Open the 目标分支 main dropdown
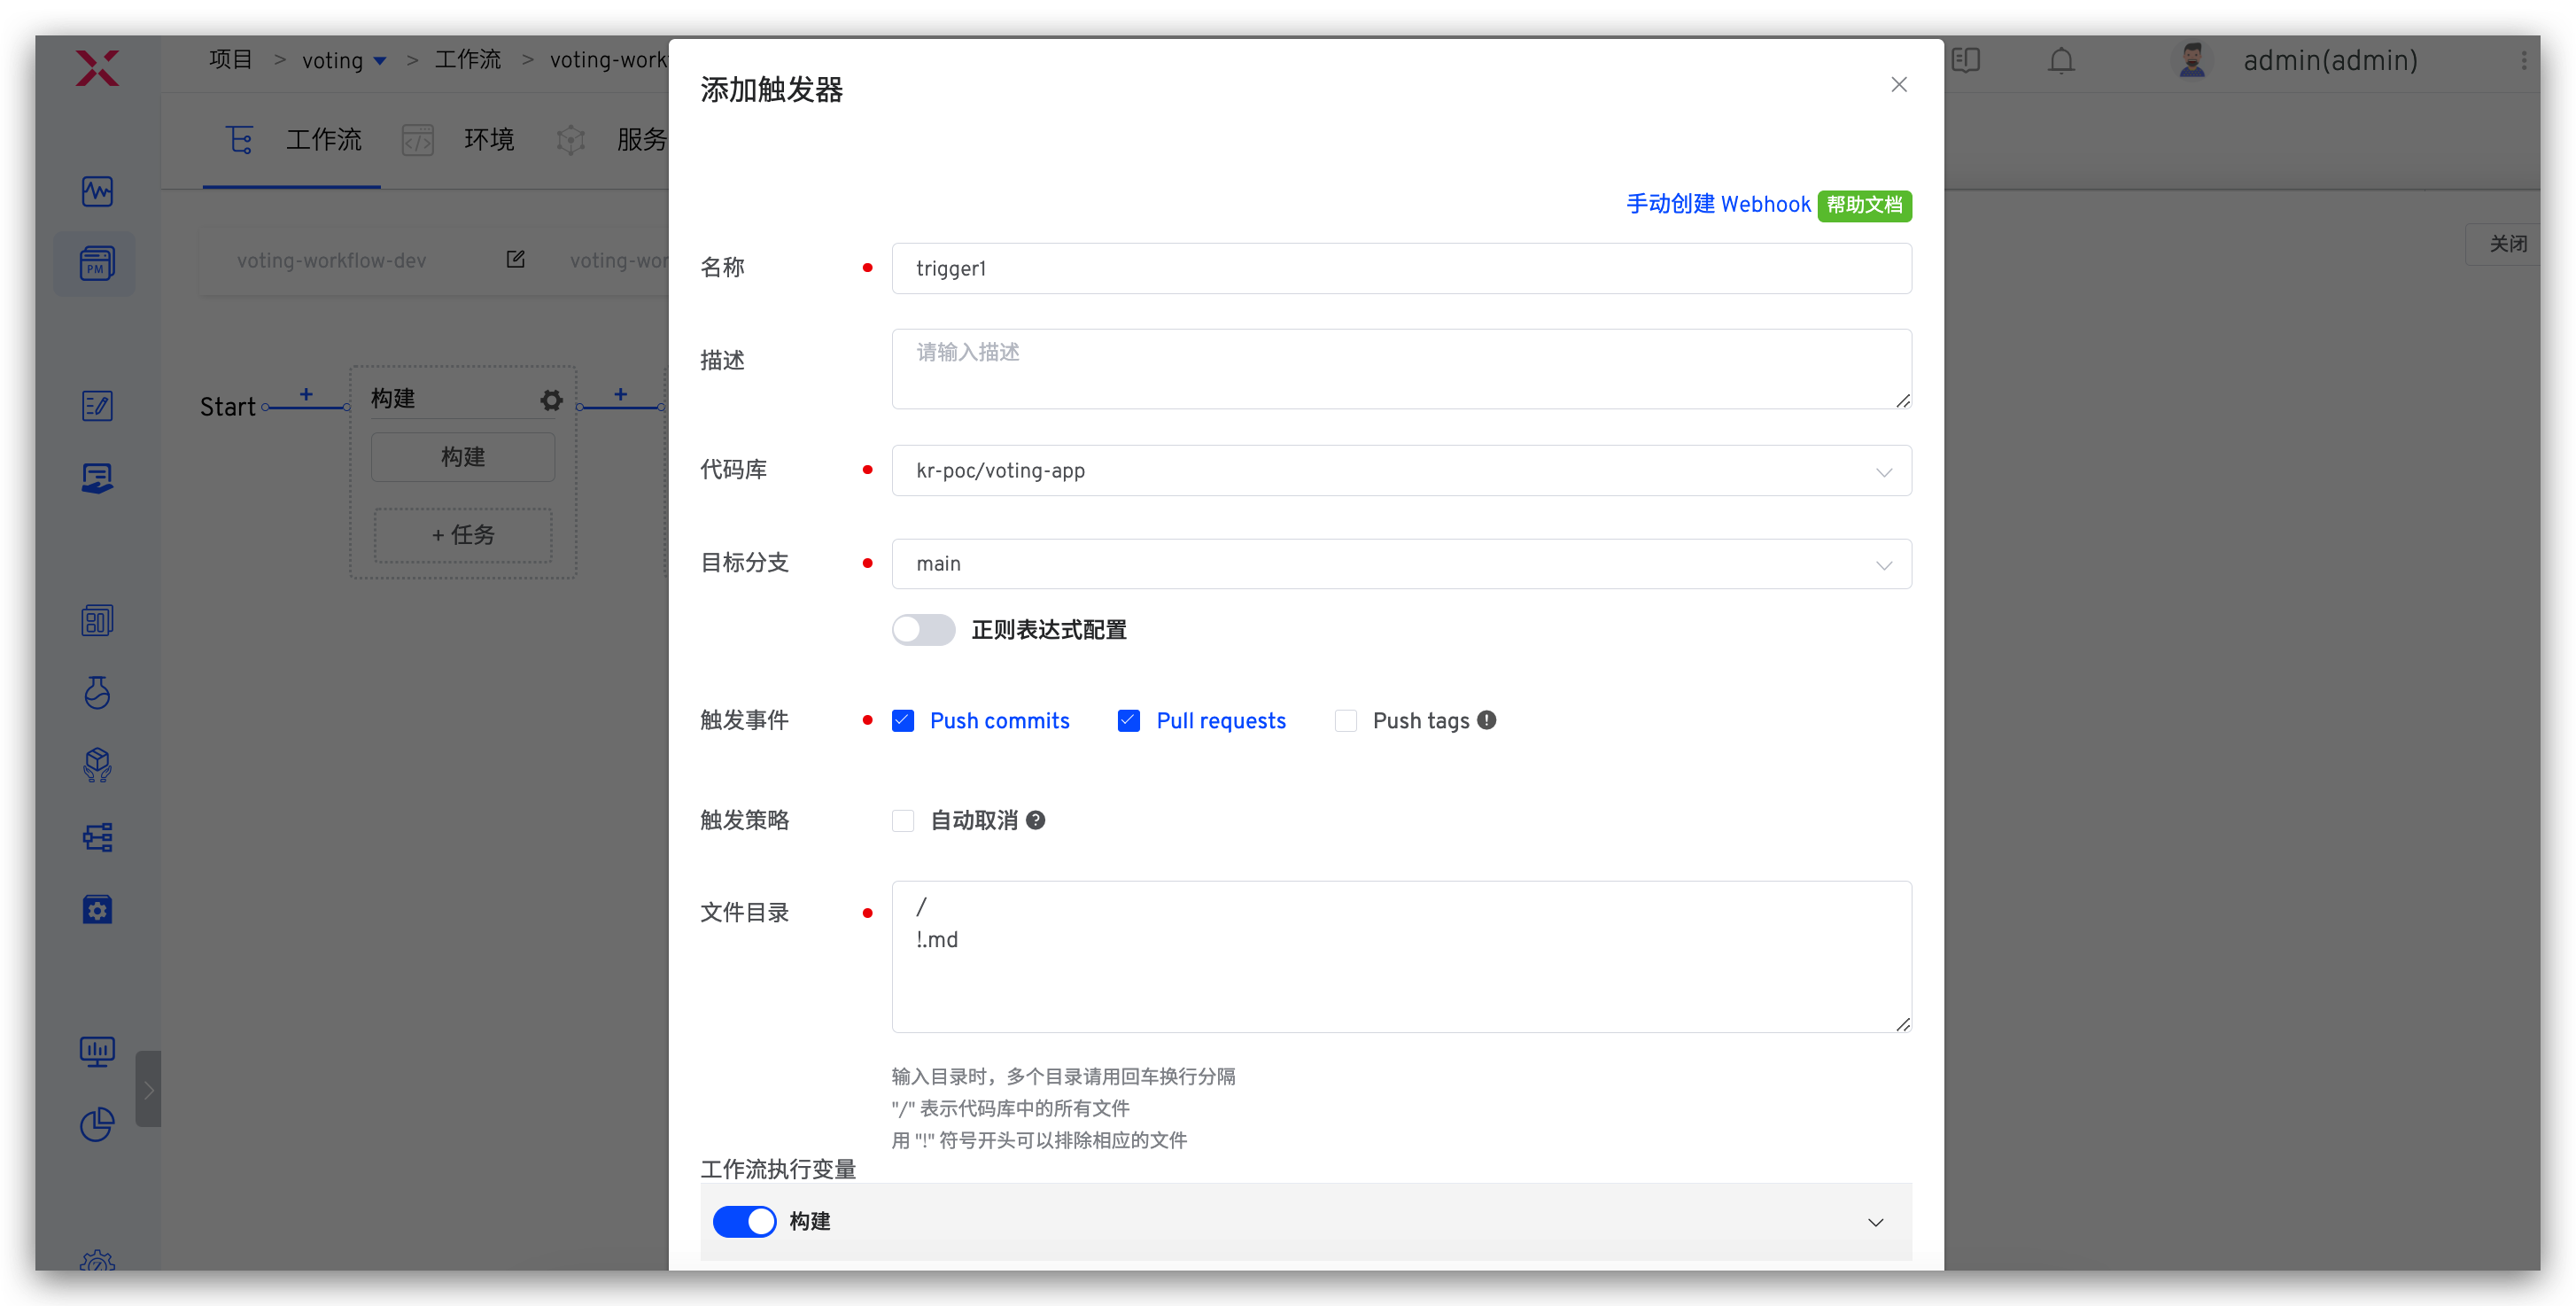Viewport: 2576px width, 1306px height. [x=1400, y=564]
